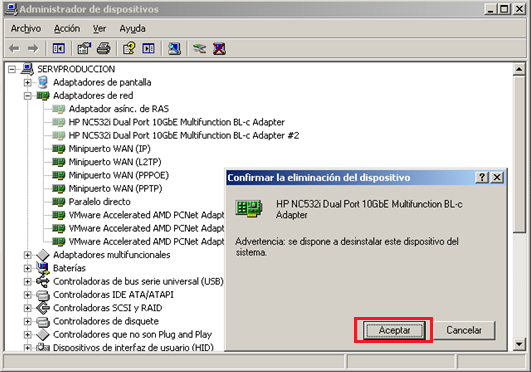This screenshot has width=531, height=372.
Task: Select Controladores que no son Plug and Play
Action: coord(132,335)
